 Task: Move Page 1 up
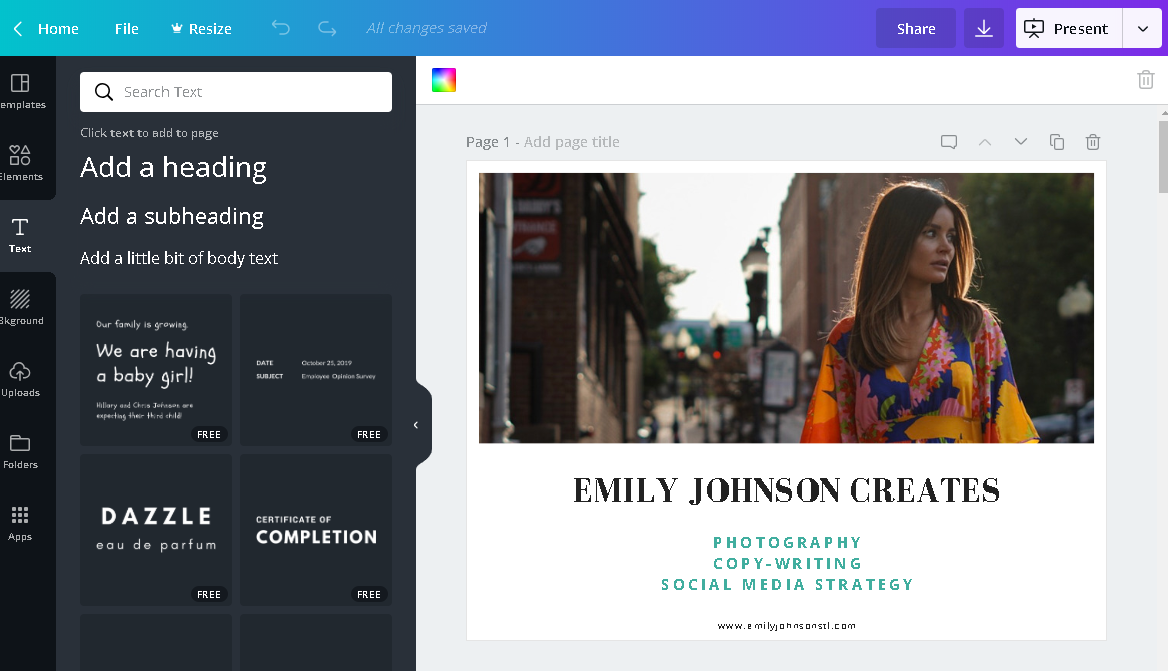coord(985,141)
